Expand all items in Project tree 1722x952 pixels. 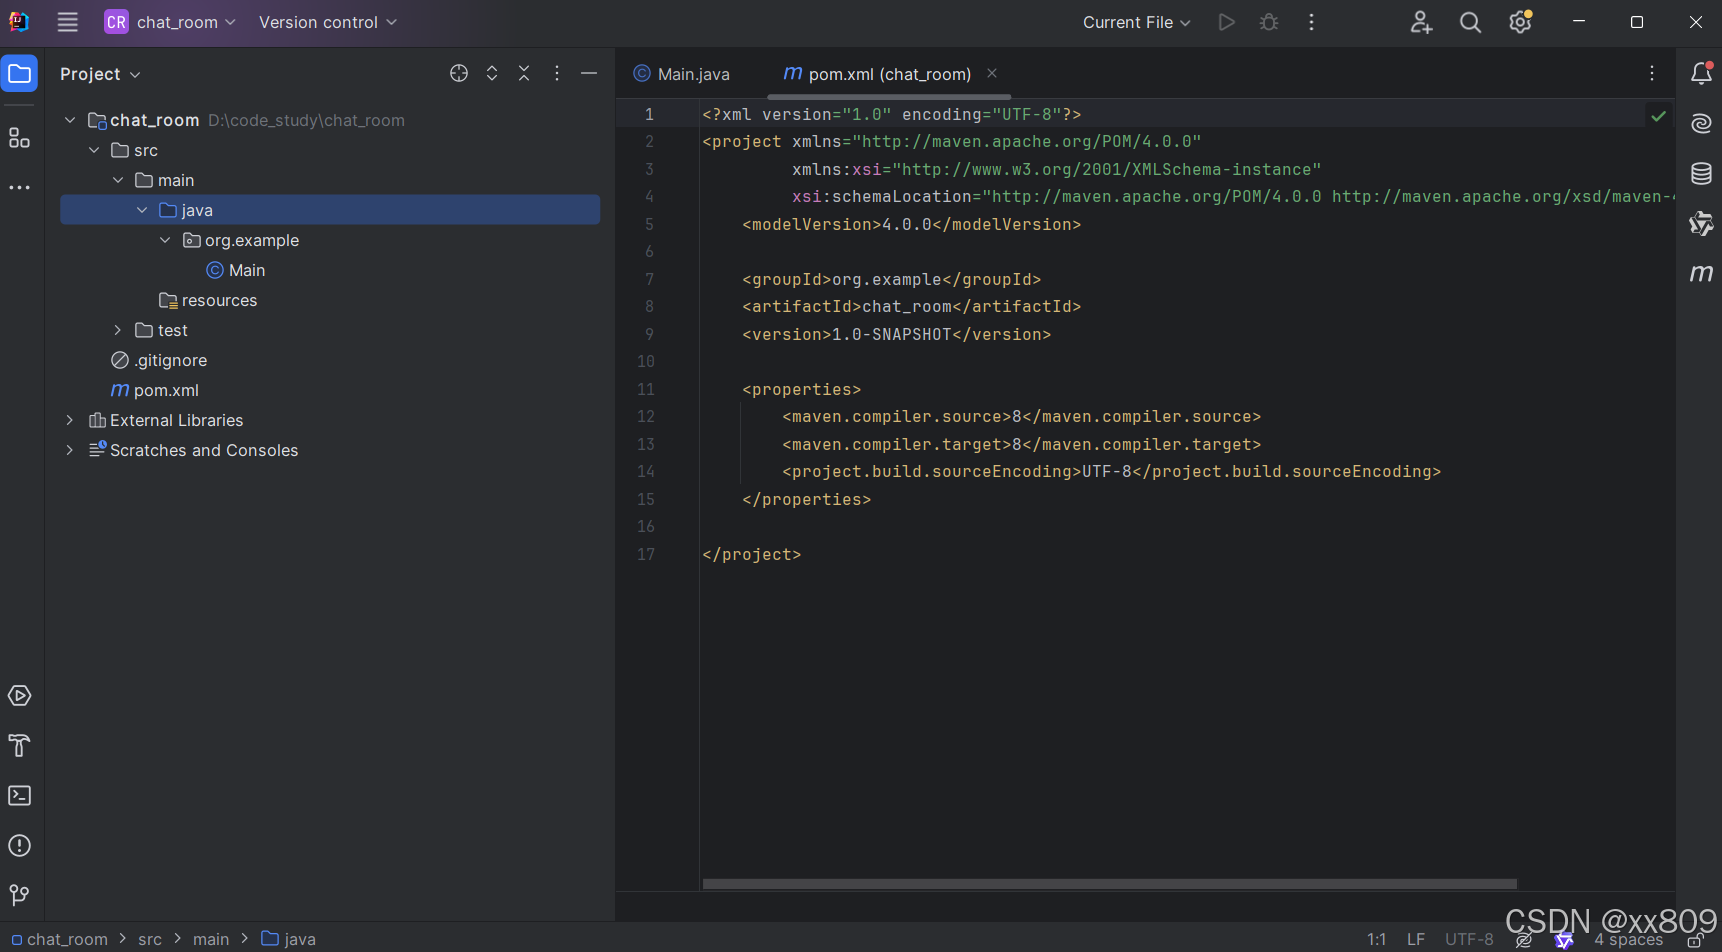tap(492, 73)
